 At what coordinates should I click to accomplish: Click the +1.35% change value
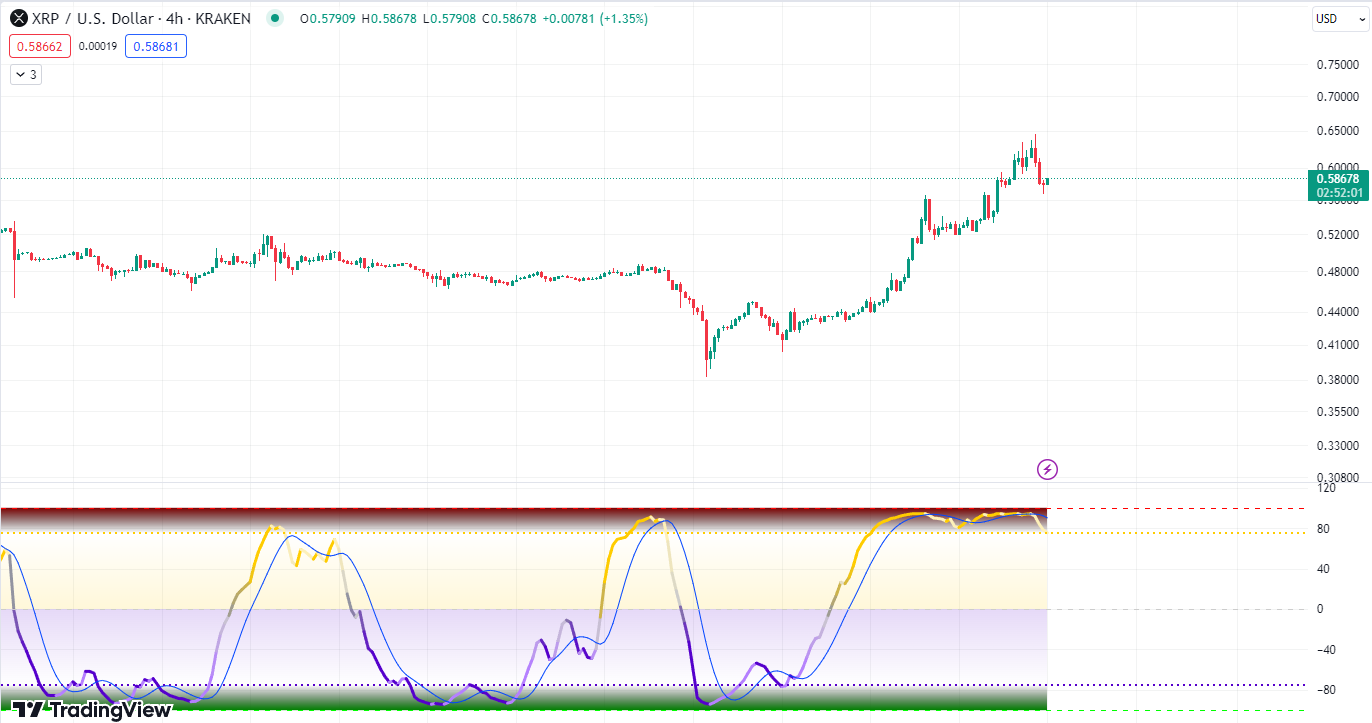(x=623, y=18)
